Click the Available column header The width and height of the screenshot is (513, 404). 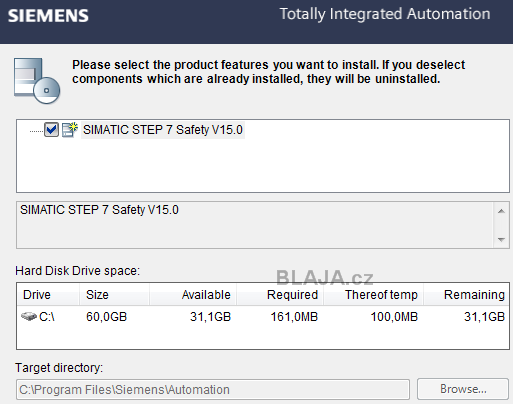[193, 295]
